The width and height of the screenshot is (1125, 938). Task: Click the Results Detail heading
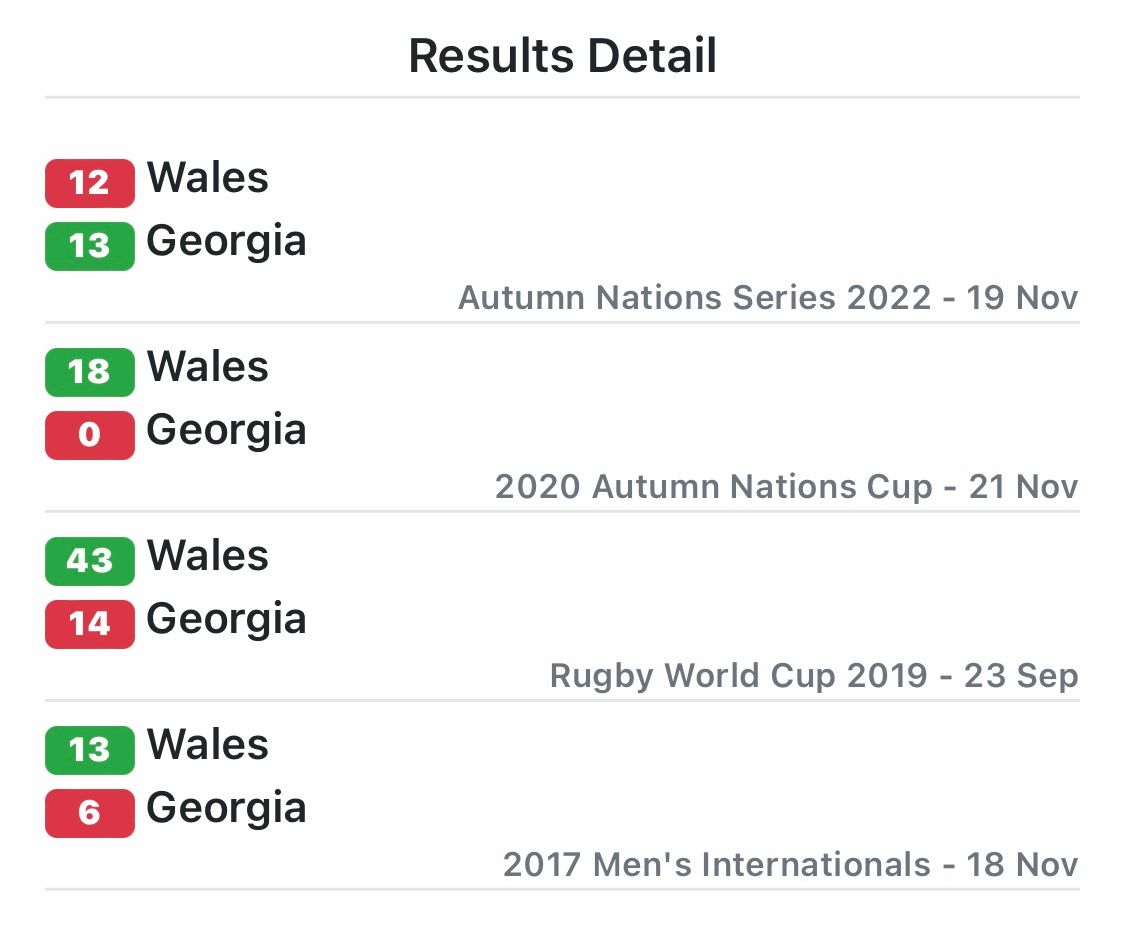562,56
